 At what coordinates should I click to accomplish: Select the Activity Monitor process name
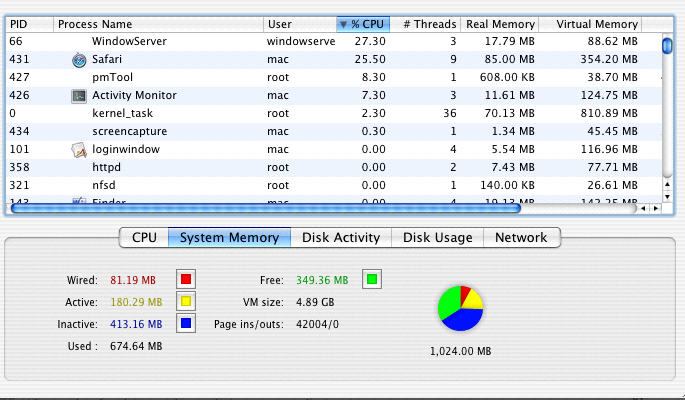(x=134, y=95)
